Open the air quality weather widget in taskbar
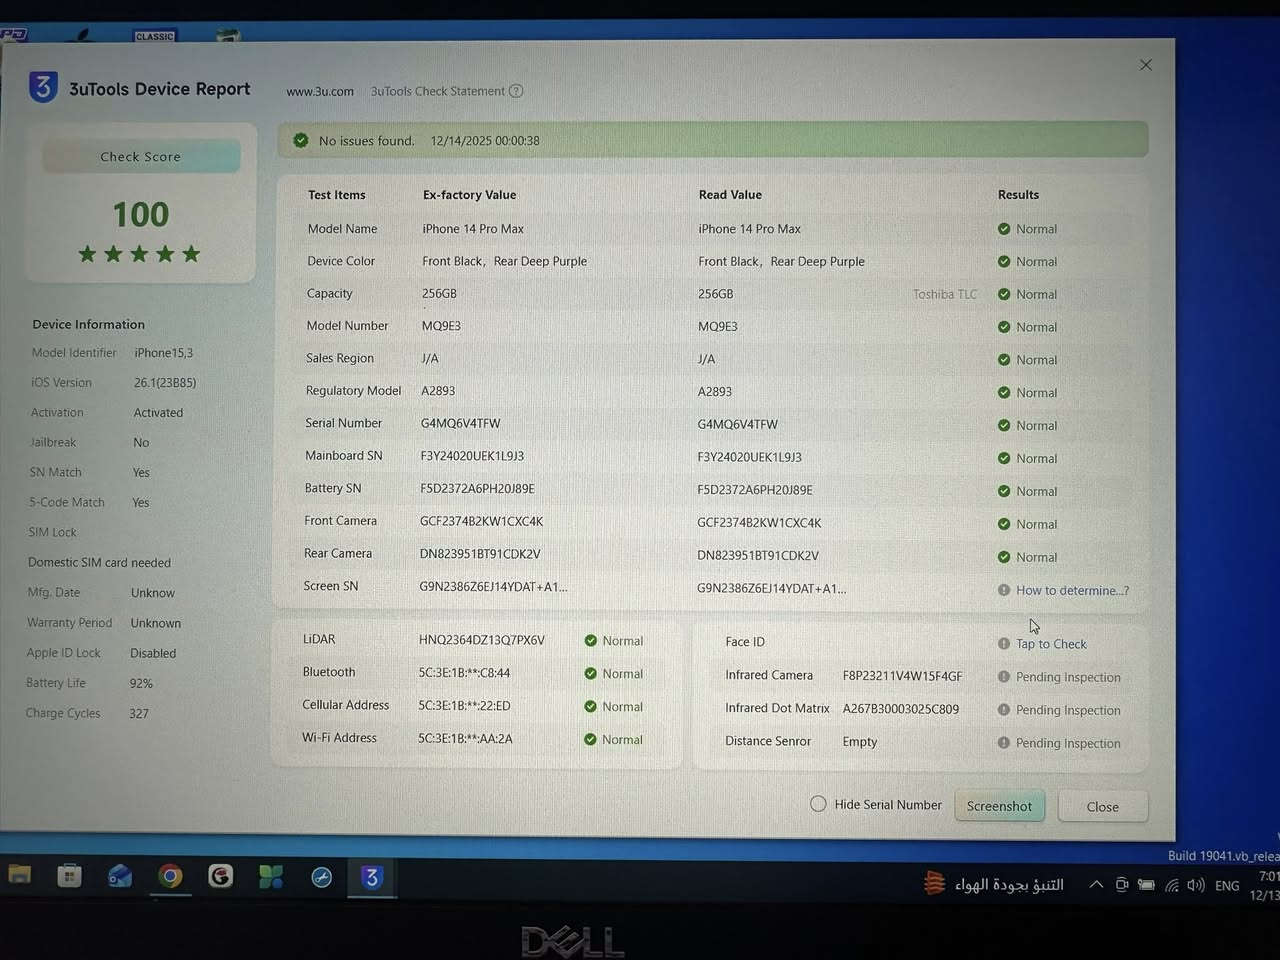 tap(994, 884)
